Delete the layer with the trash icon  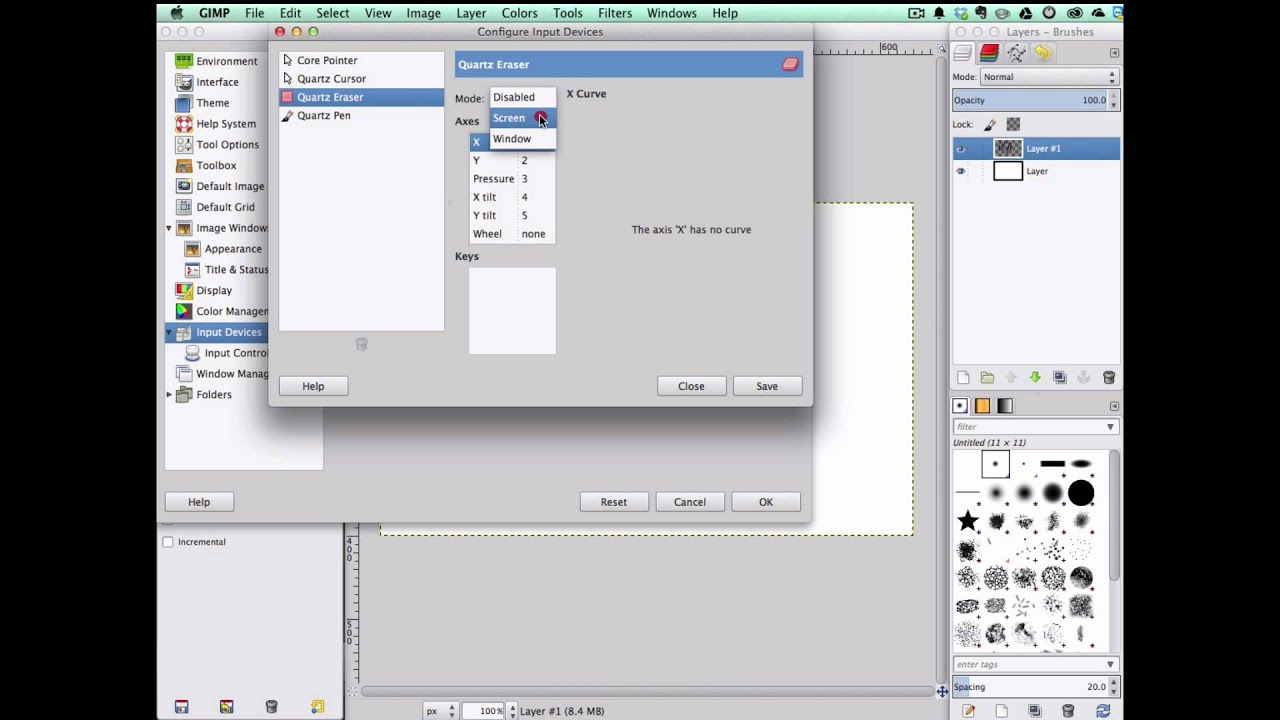point(1108,377)
